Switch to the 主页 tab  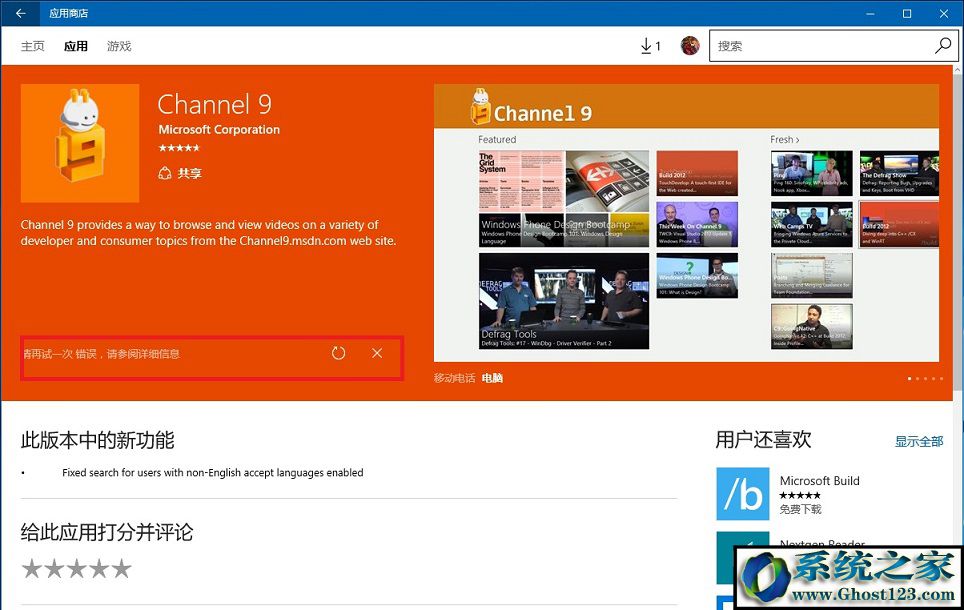[x=33, y=46]
